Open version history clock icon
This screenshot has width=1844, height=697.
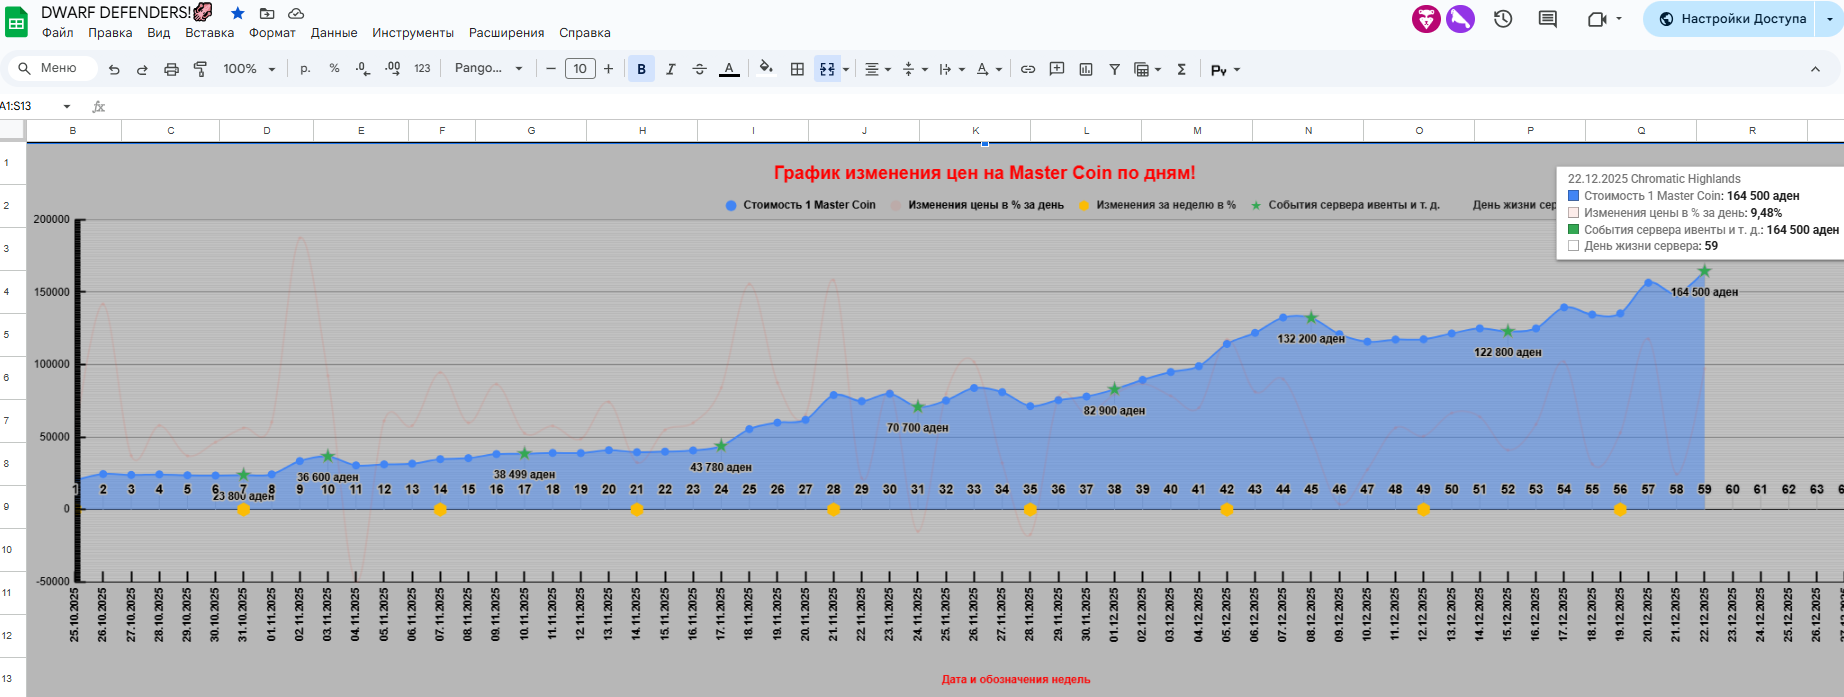click(1502, 19)
